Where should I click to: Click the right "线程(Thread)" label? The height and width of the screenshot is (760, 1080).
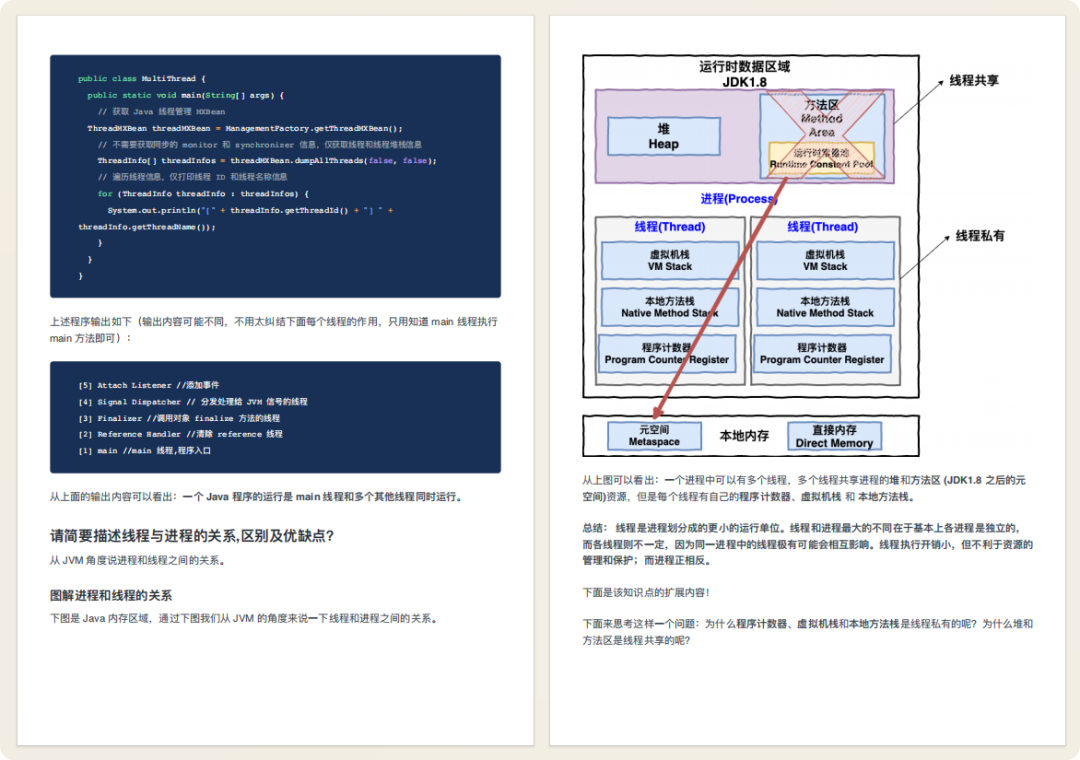[x=822, y=227]
